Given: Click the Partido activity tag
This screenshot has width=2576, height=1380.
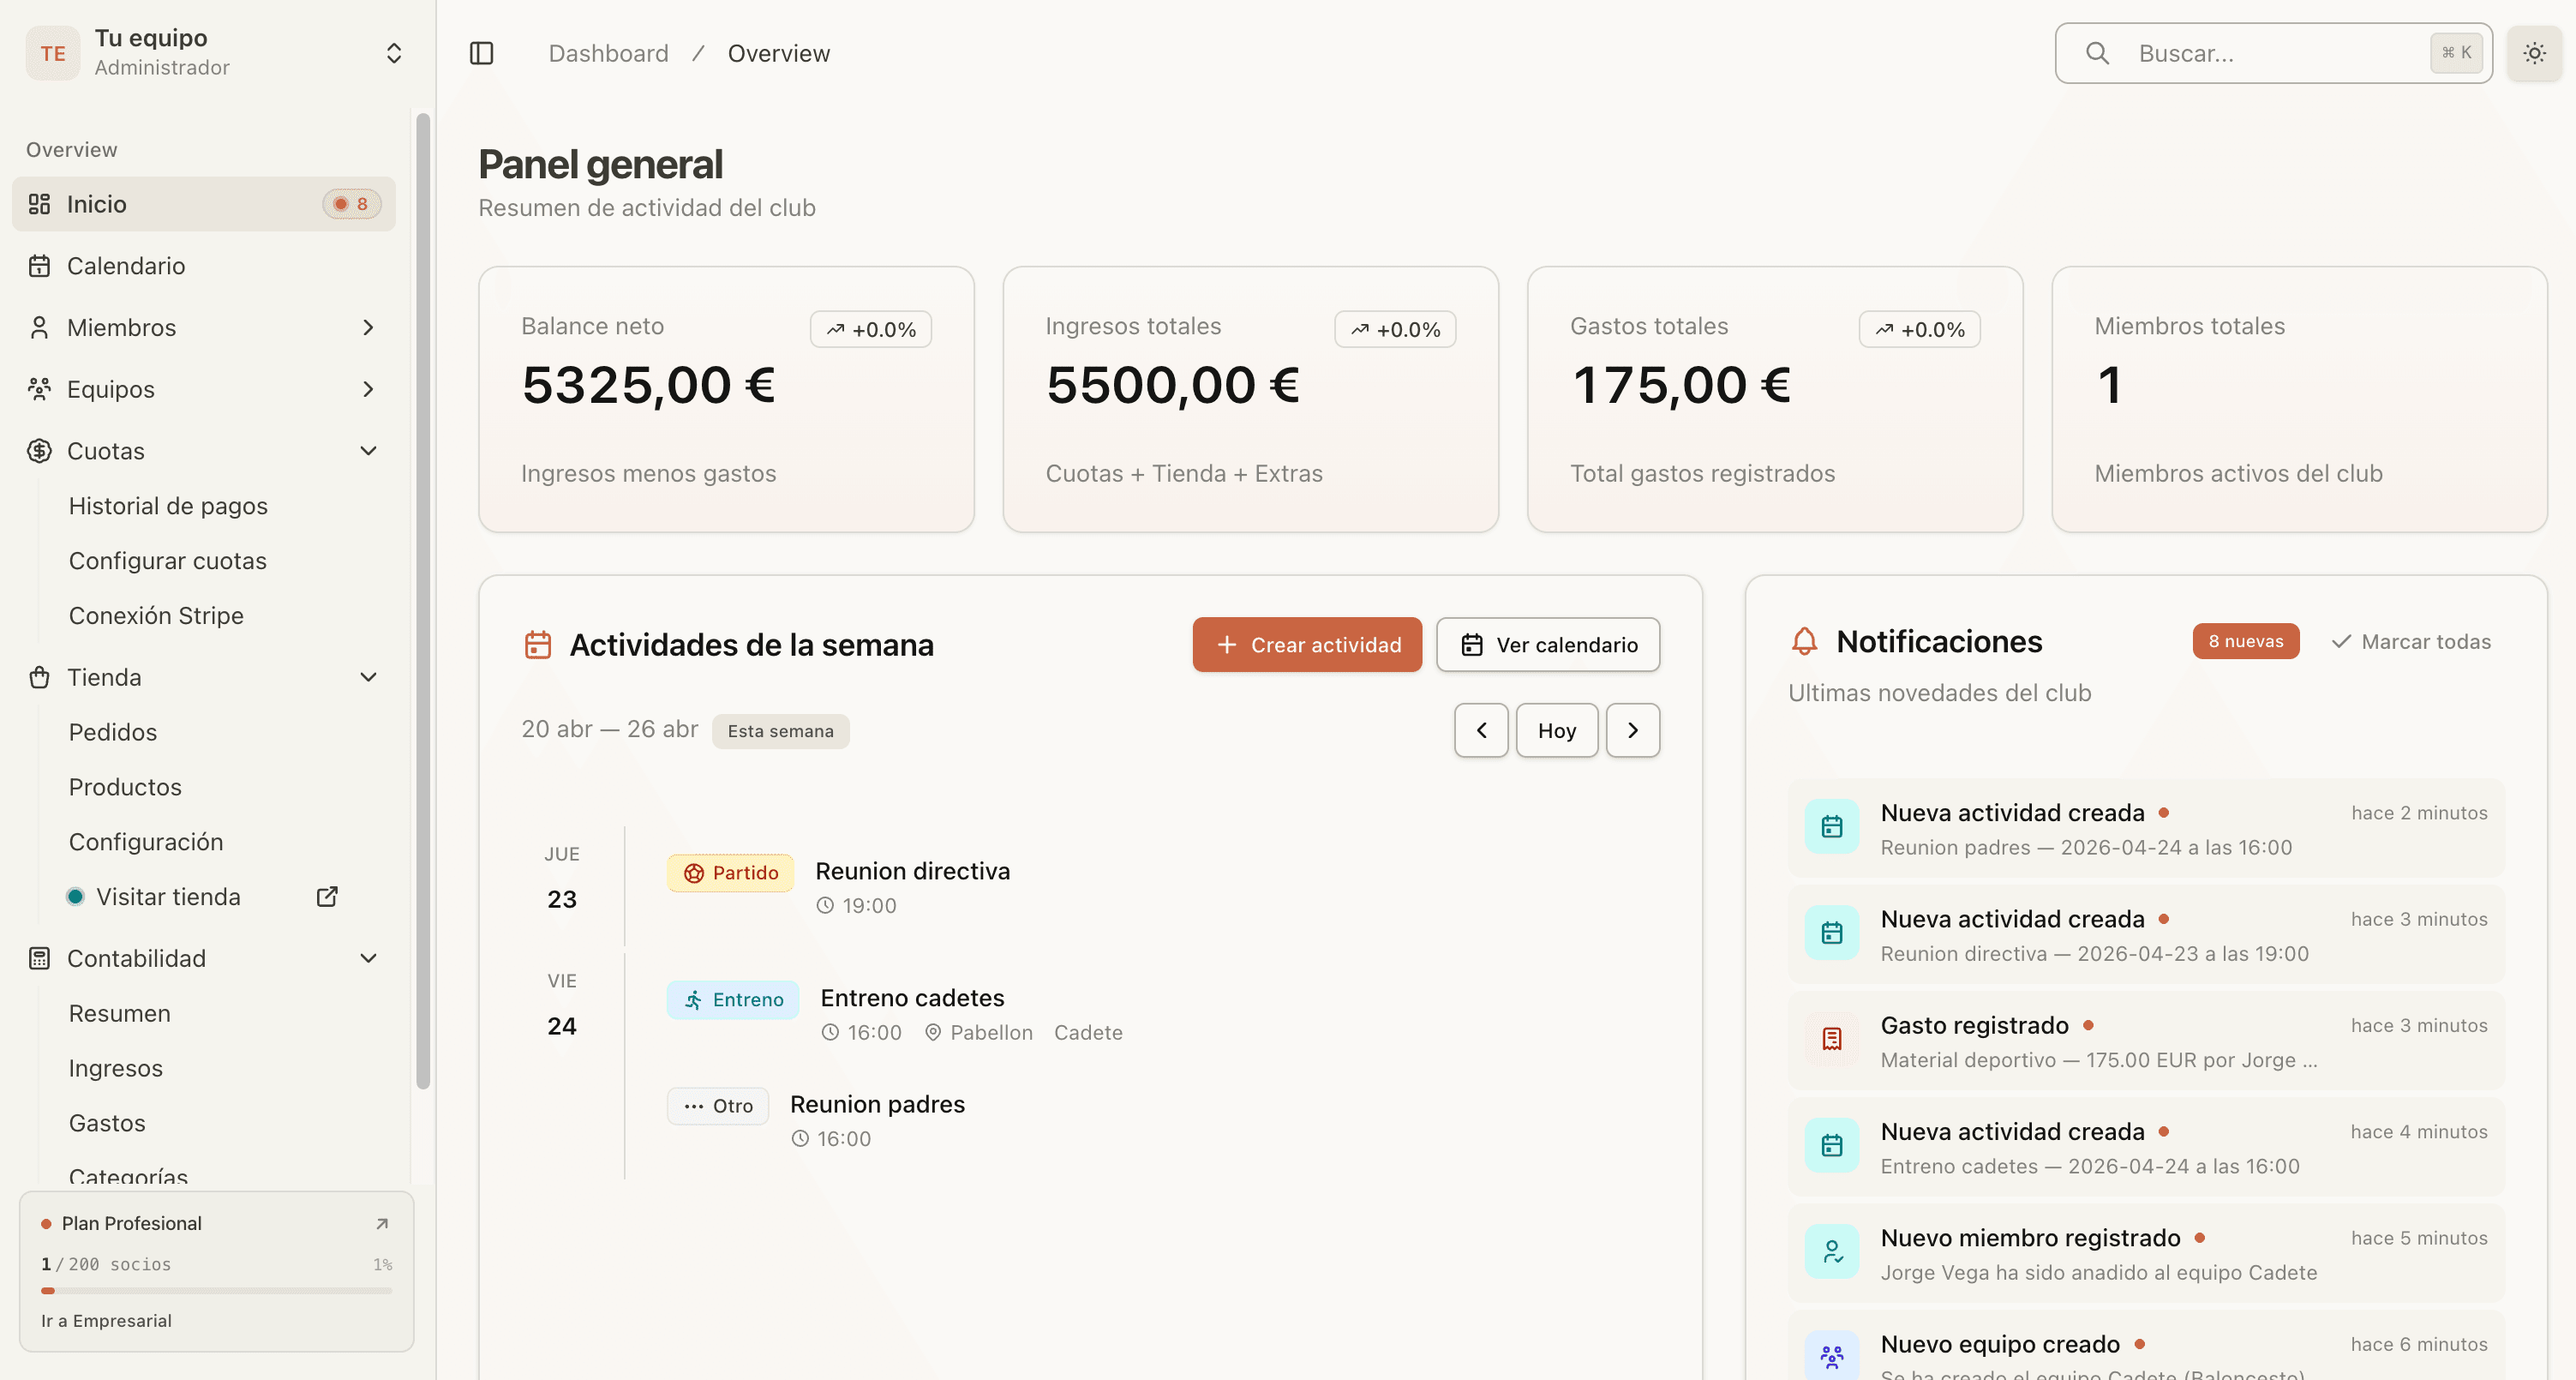Looking at the screenshot, I should [730, 873].
